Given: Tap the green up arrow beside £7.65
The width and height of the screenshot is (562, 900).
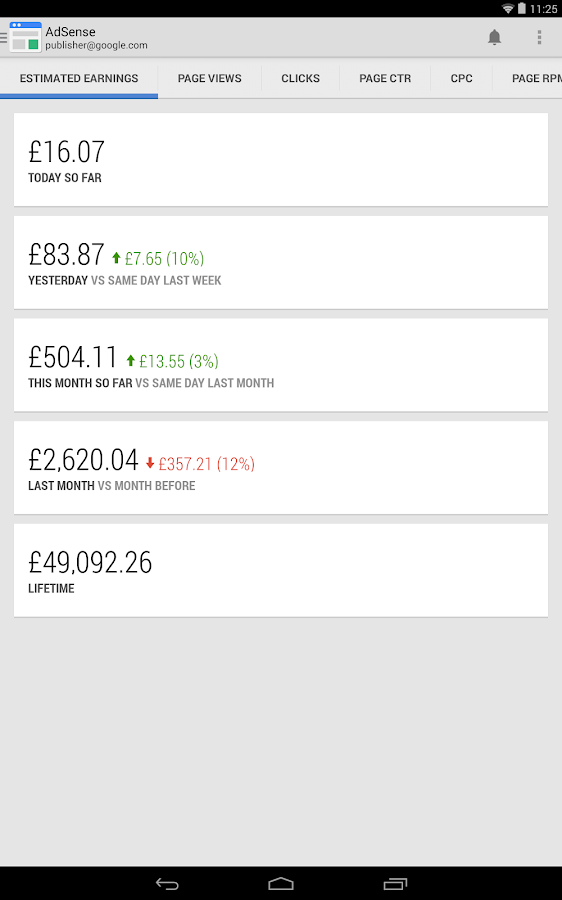Looking at the screenshot, I should [116, 258].
